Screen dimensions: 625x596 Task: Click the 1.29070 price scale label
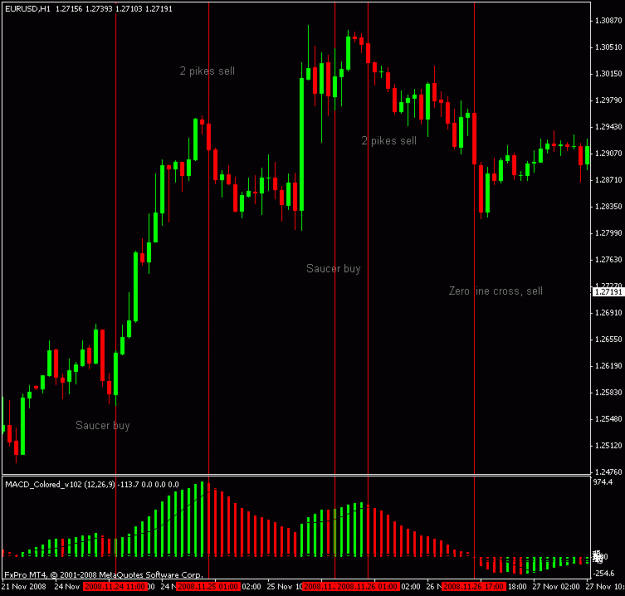click(608, 153)
